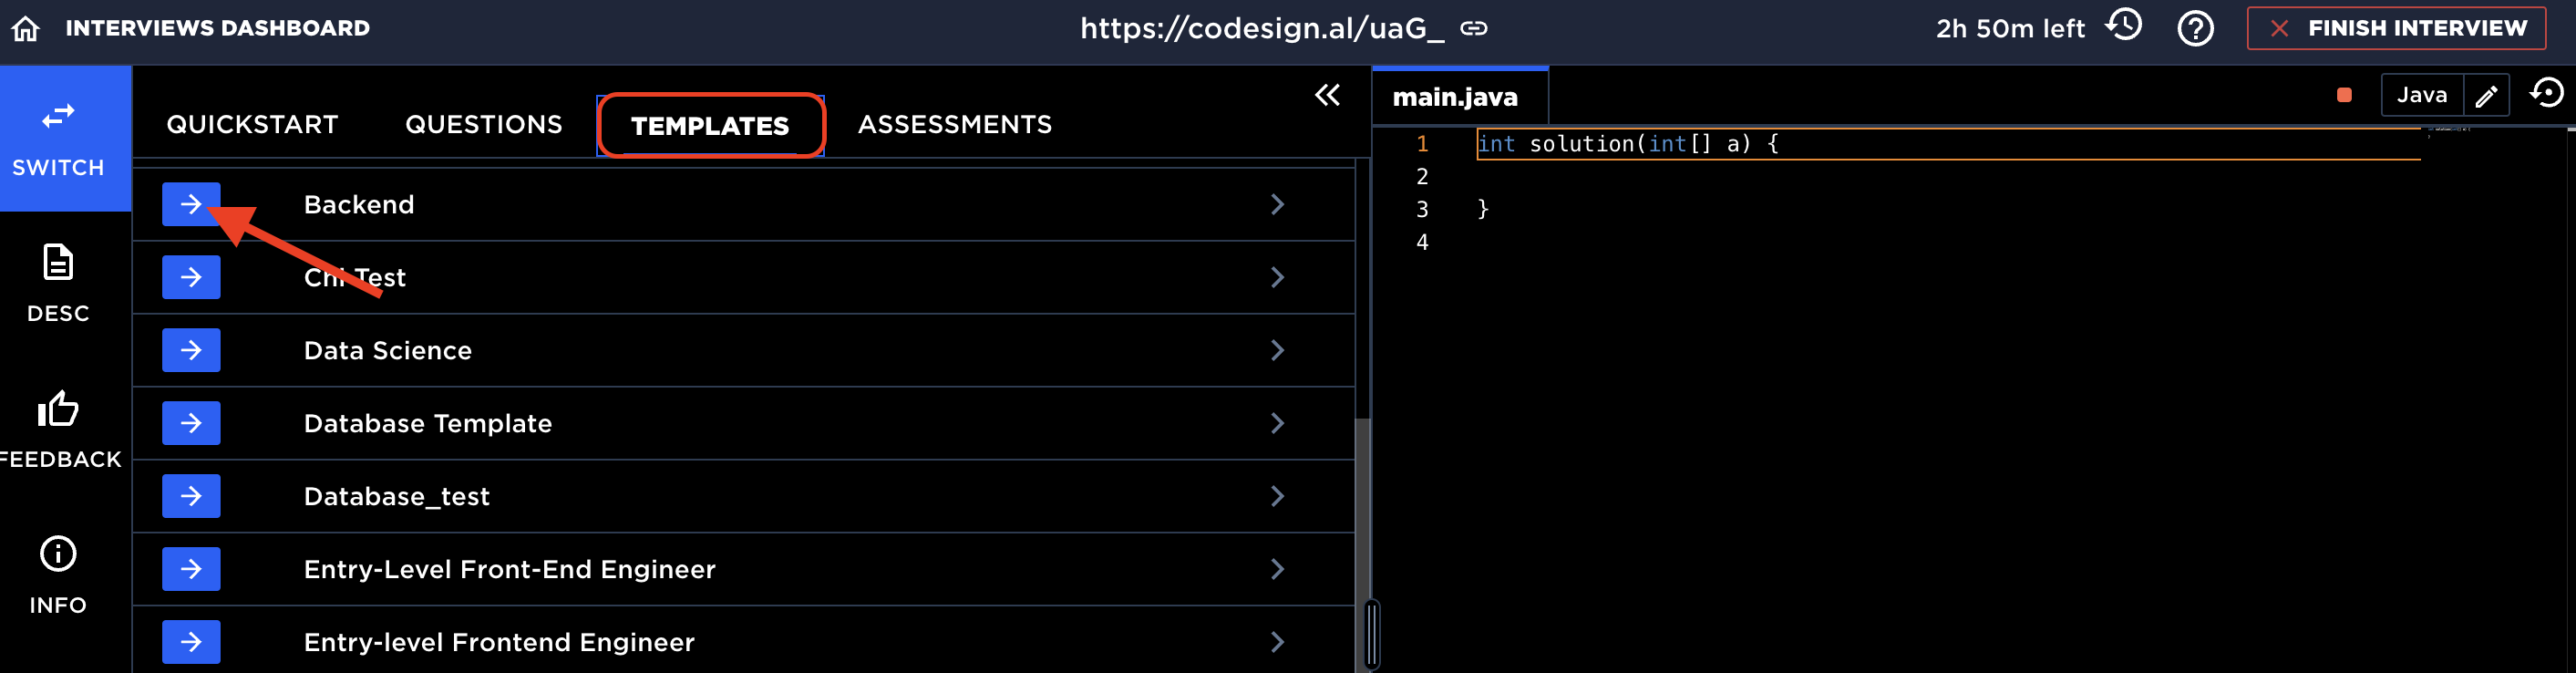
Task: Expand the Chi Test row chevron
Action: coord(1277,277)
